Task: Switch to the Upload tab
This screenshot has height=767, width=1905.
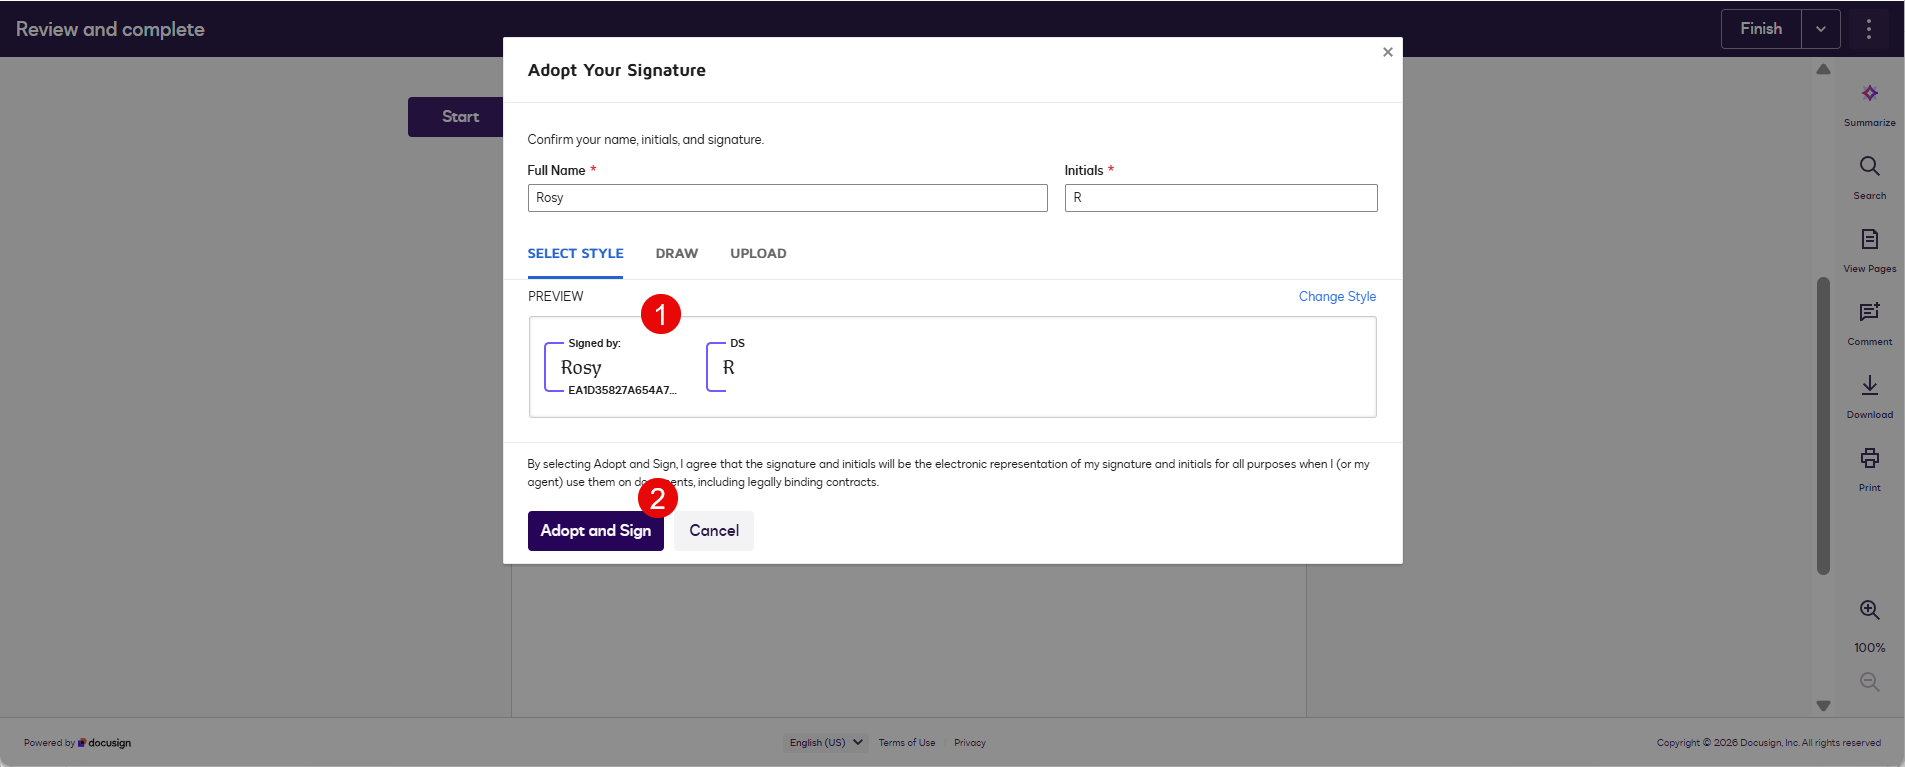Action: pyautogui.click(x=758, y=254)
